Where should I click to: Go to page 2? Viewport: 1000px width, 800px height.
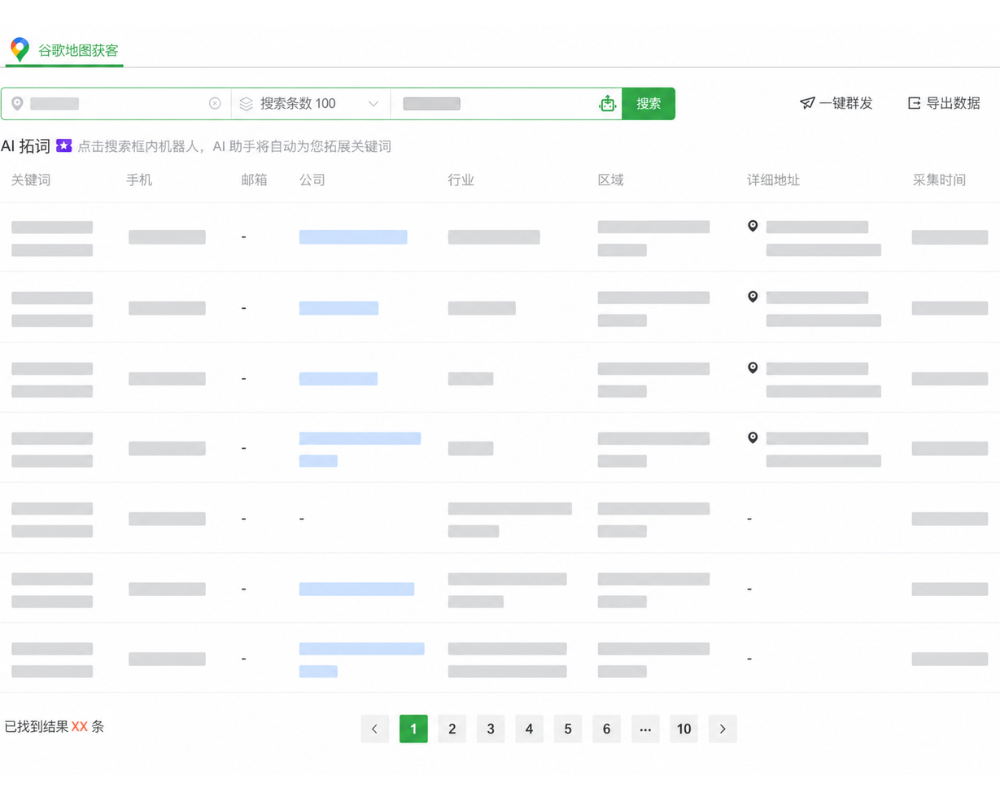(x=452, y=729)
